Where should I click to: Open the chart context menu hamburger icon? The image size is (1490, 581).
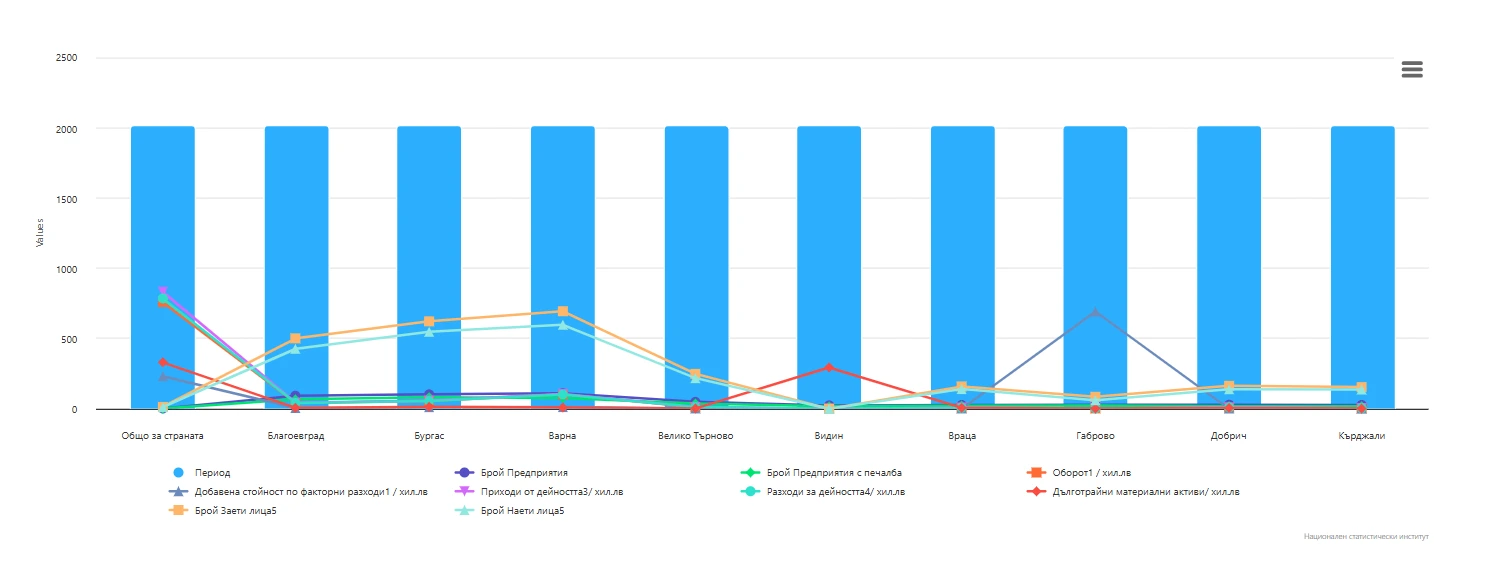point(1411,70)
